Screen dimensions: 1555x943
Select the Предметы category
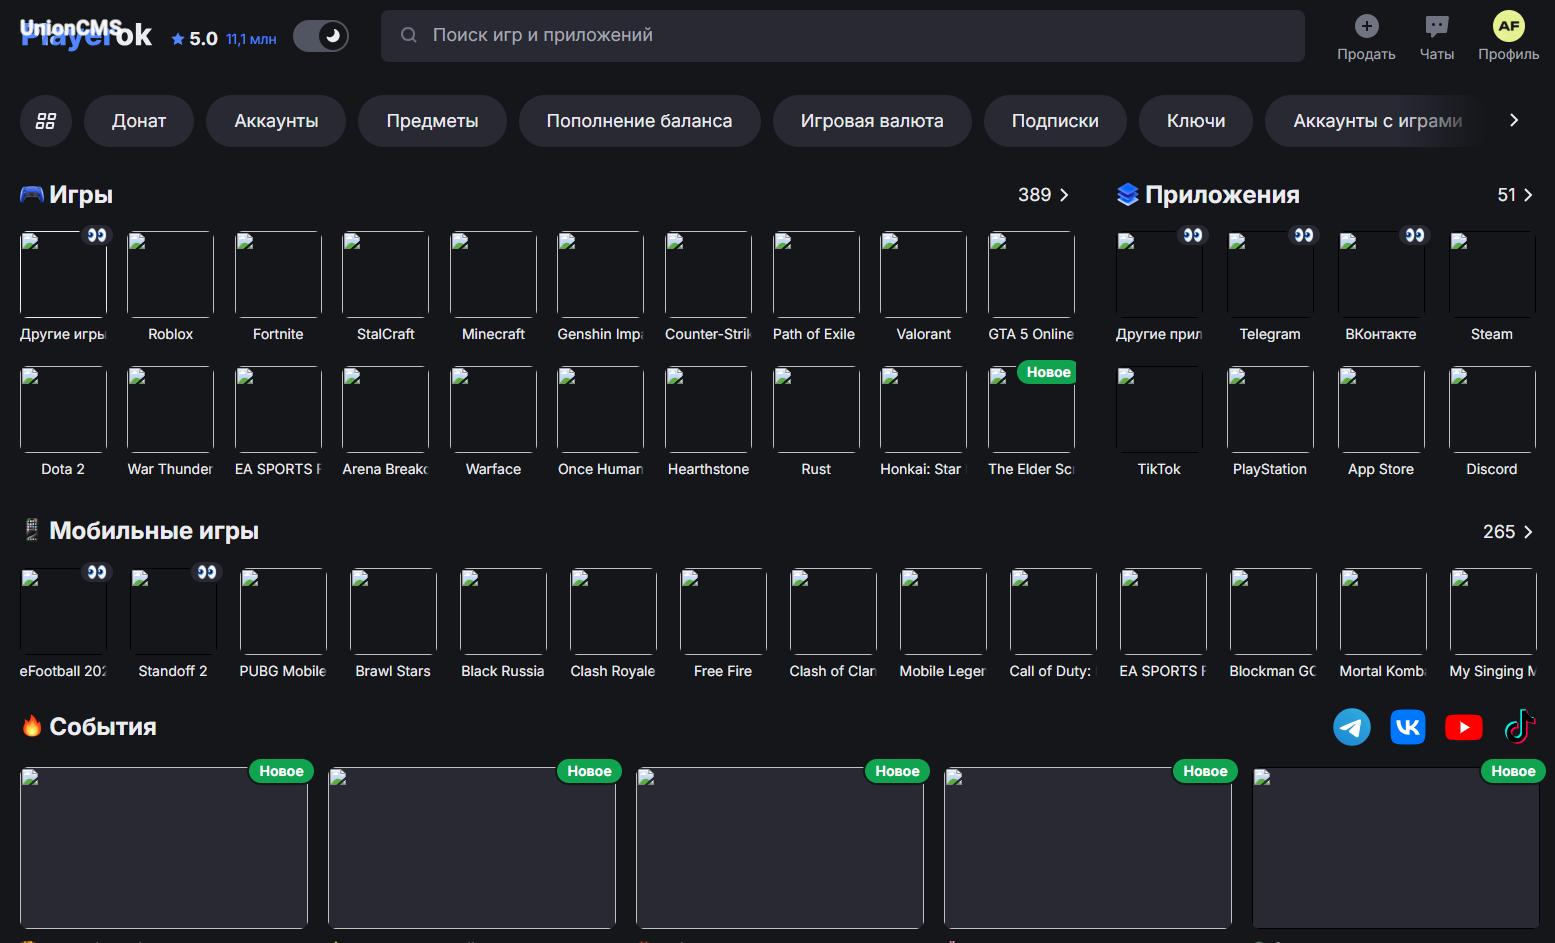[432, 121]
